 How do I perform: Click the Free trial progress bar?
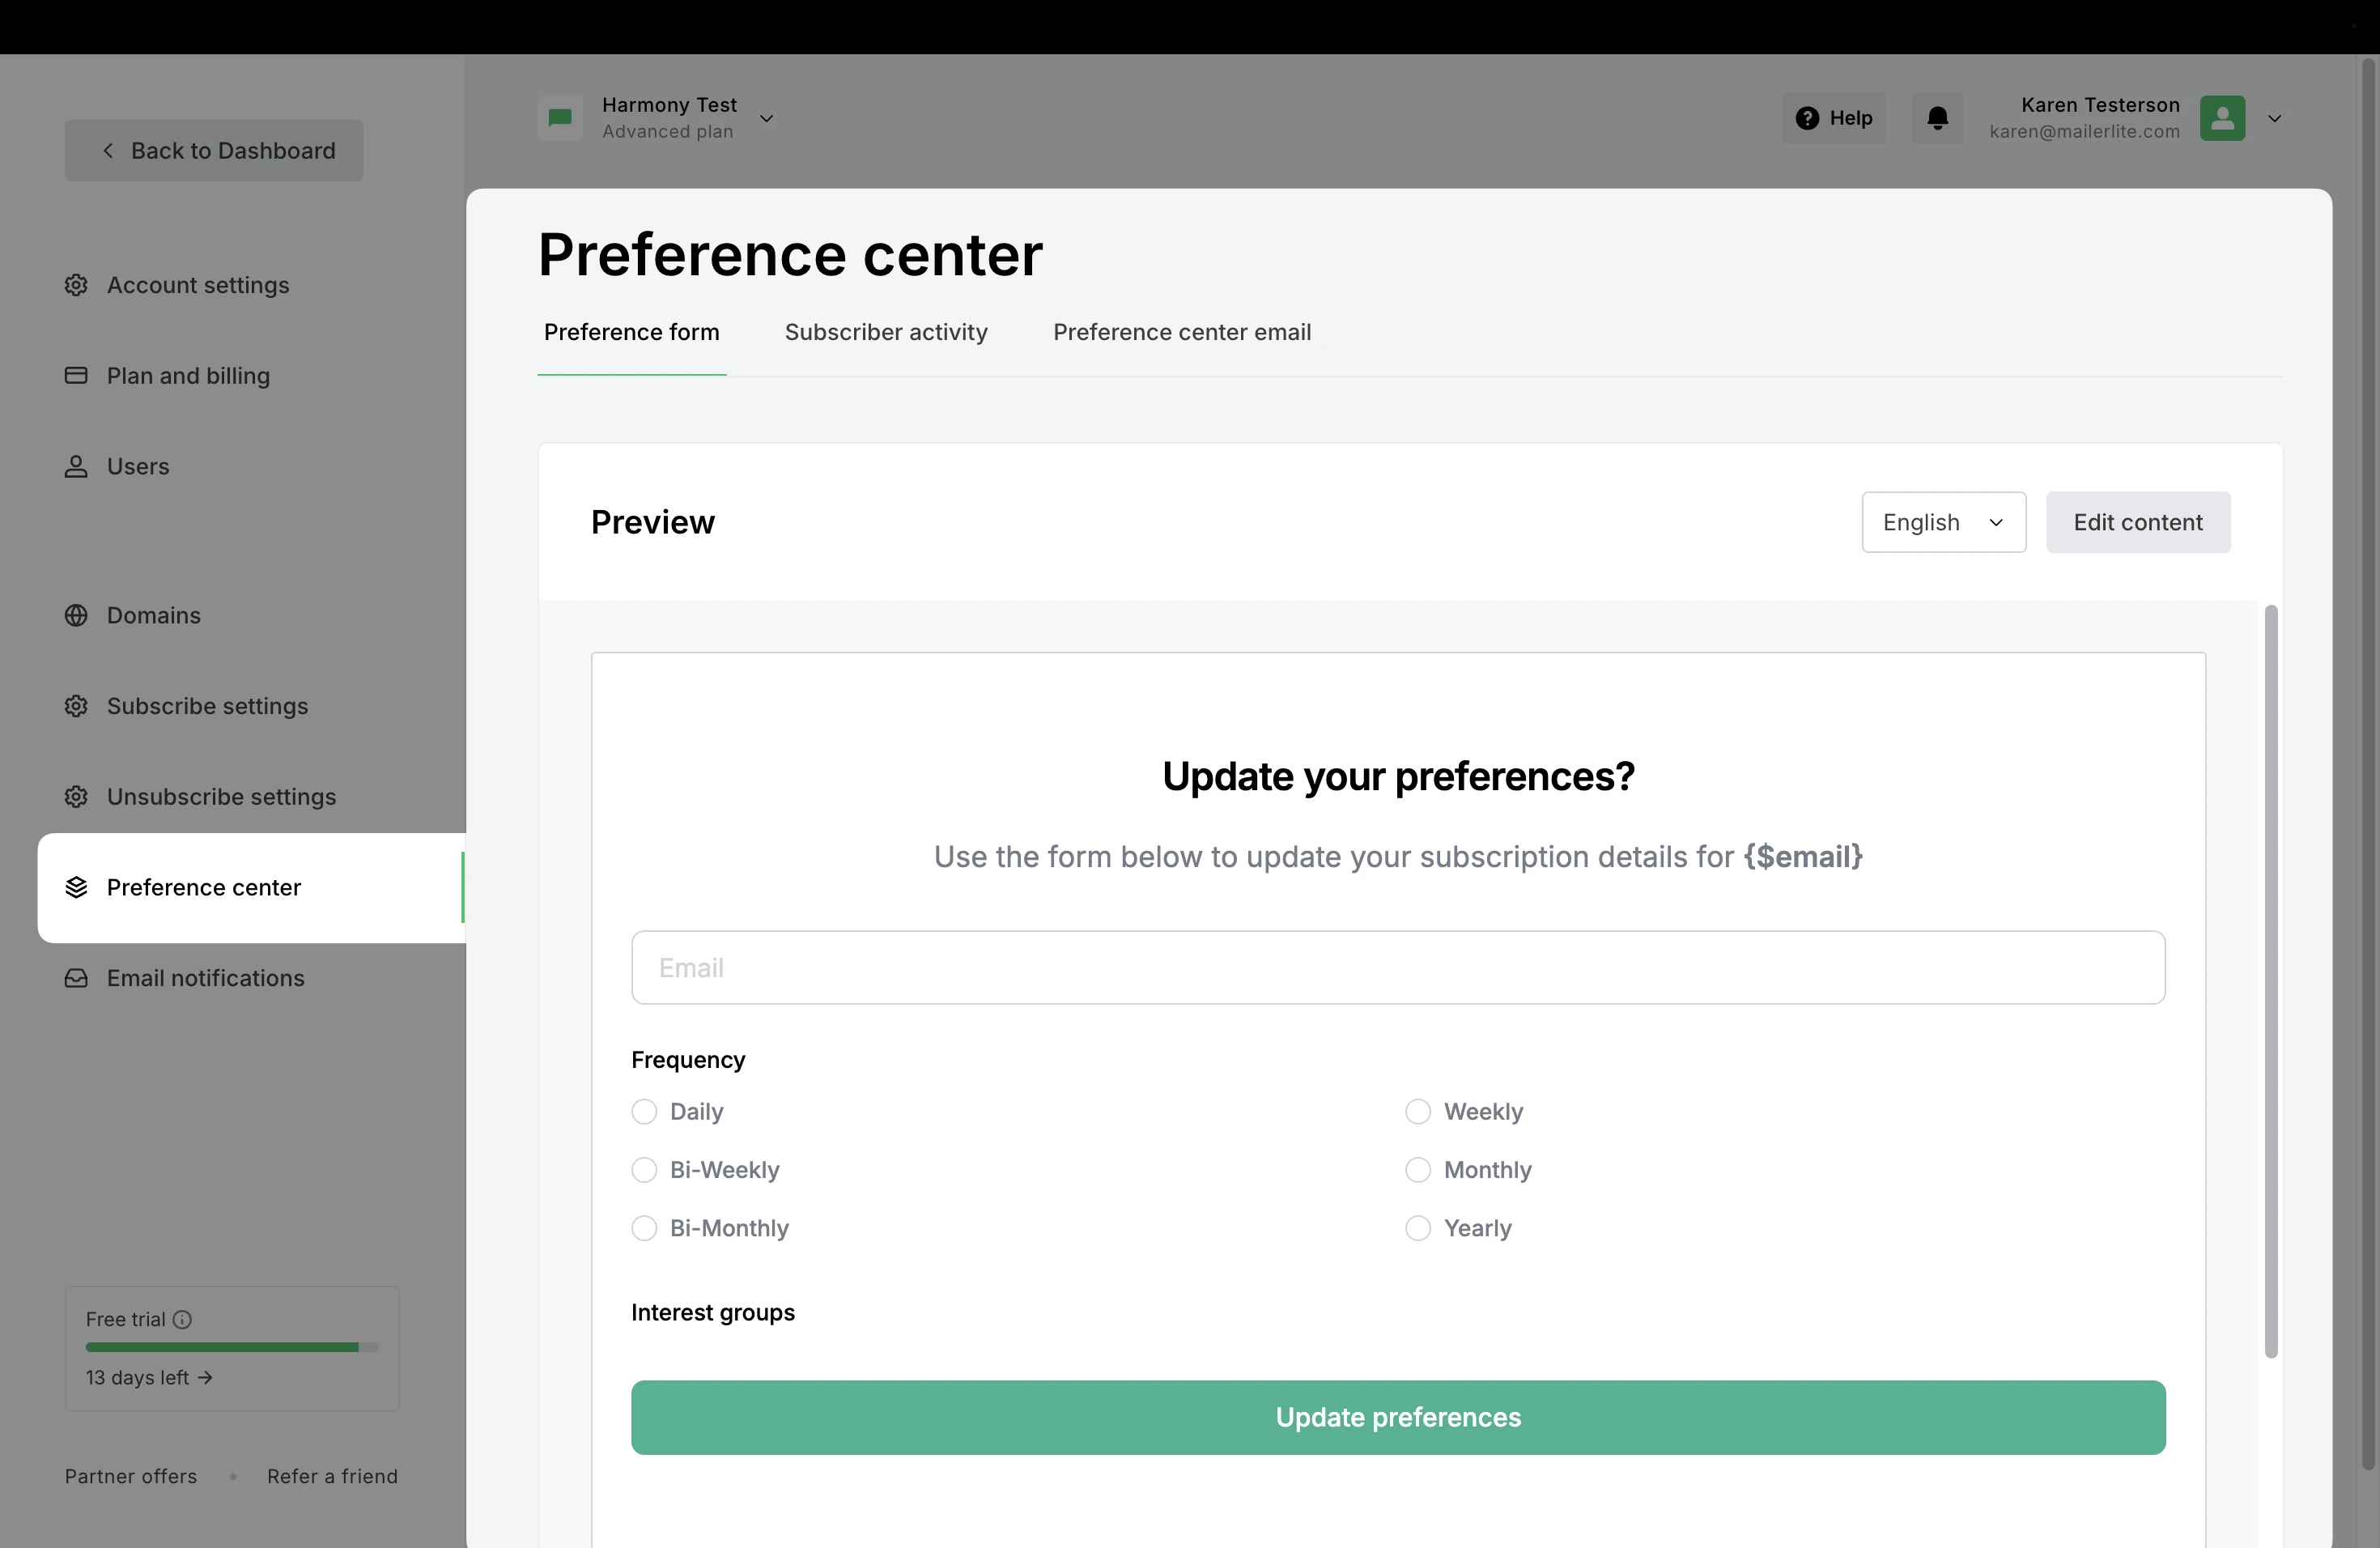click(231, 1347)
